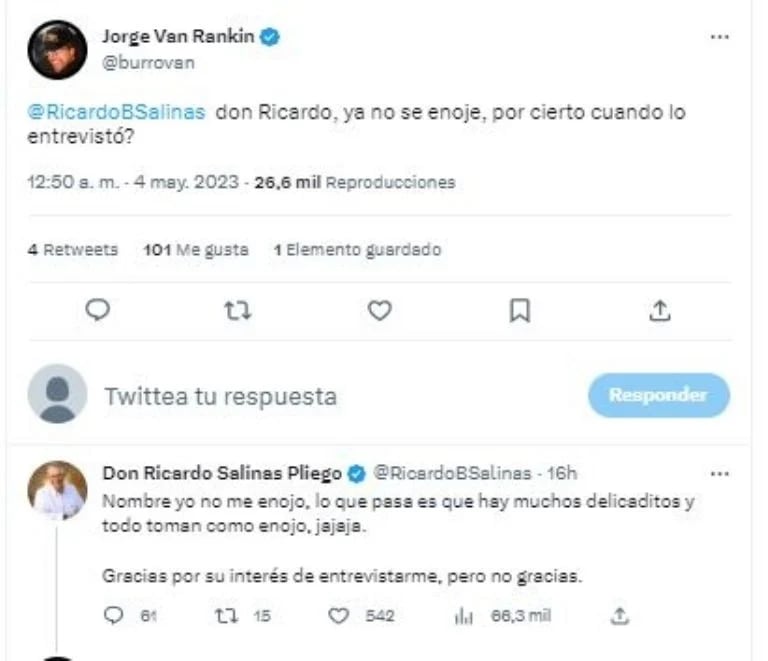This screenshot has width=768, height=661.
Task: Like Jorge Van Rankin's tweet
Action: [380, 311]
